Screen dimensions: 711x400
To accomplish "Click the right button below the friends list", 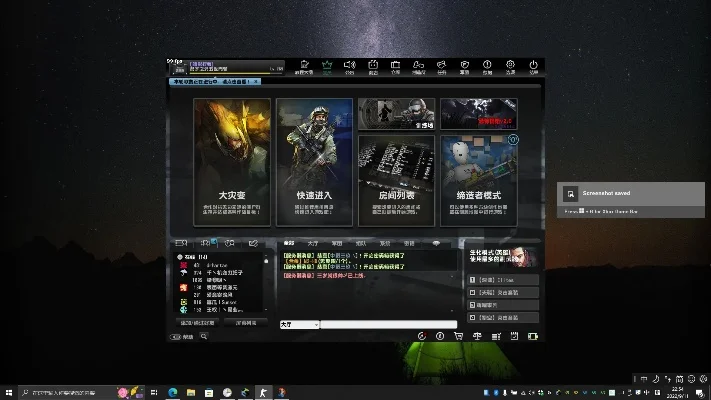I will pos(246,323).
